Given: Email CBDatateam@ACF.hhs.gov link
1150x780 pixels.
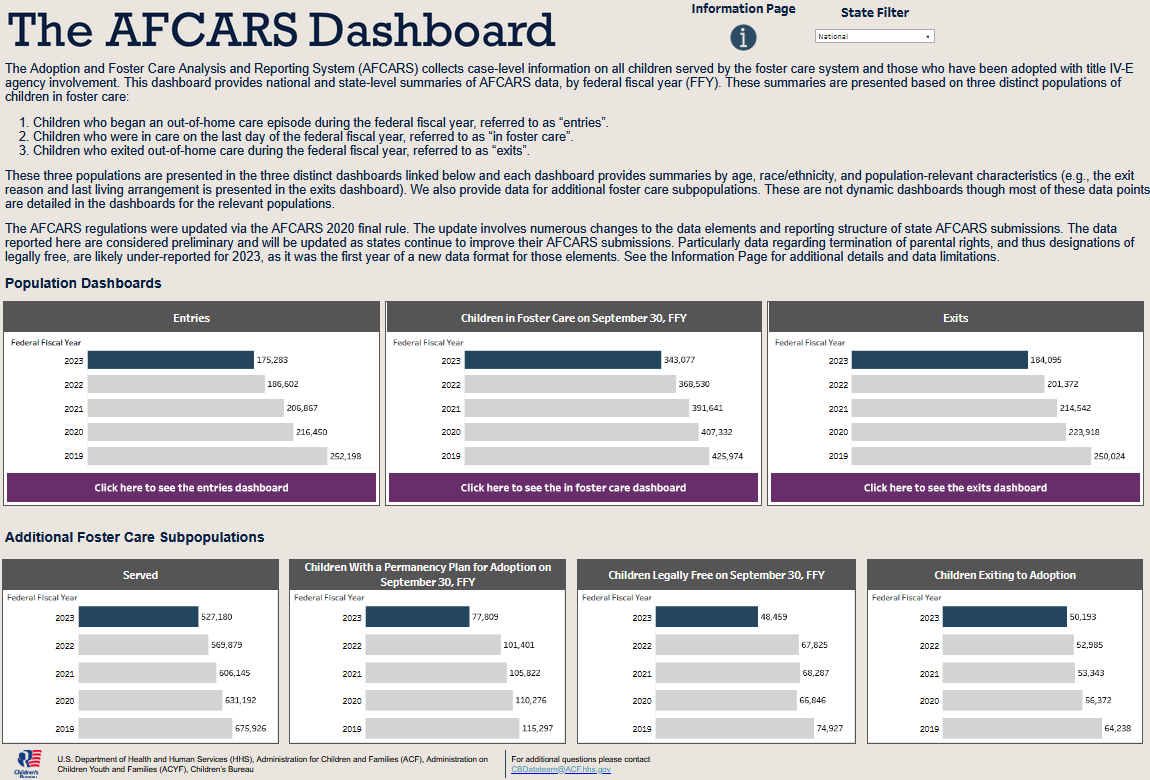Looking at the screenshot, I should tap(560, 770).
